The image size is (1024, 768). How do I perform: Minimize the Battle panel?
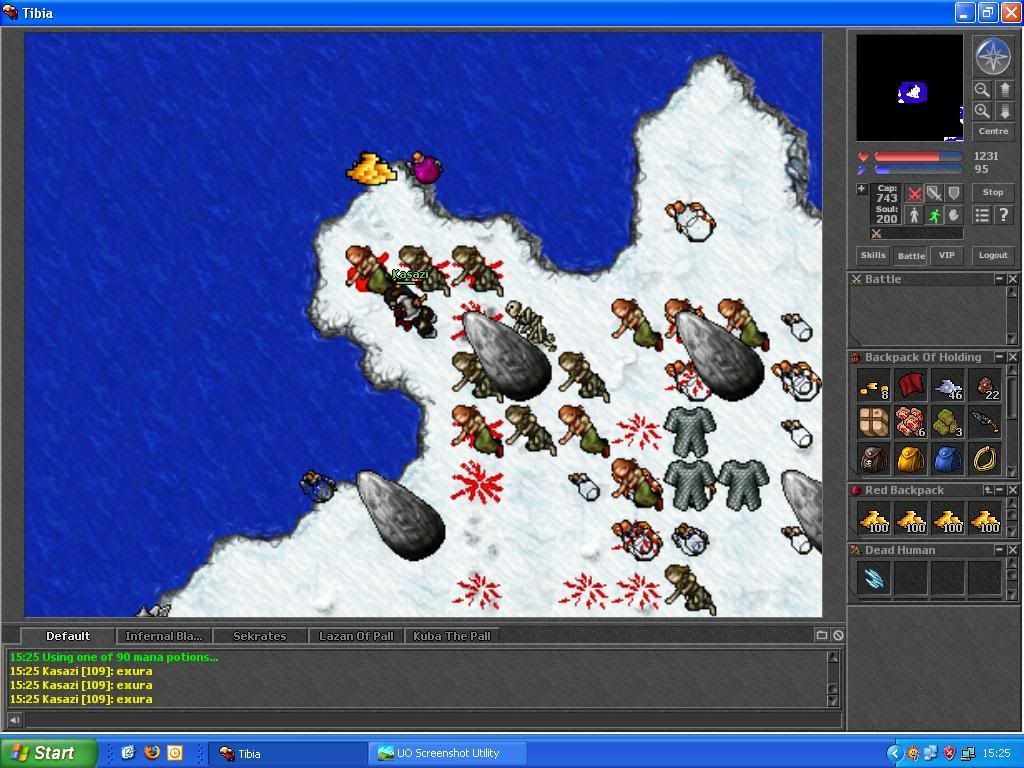click(999, 279)
